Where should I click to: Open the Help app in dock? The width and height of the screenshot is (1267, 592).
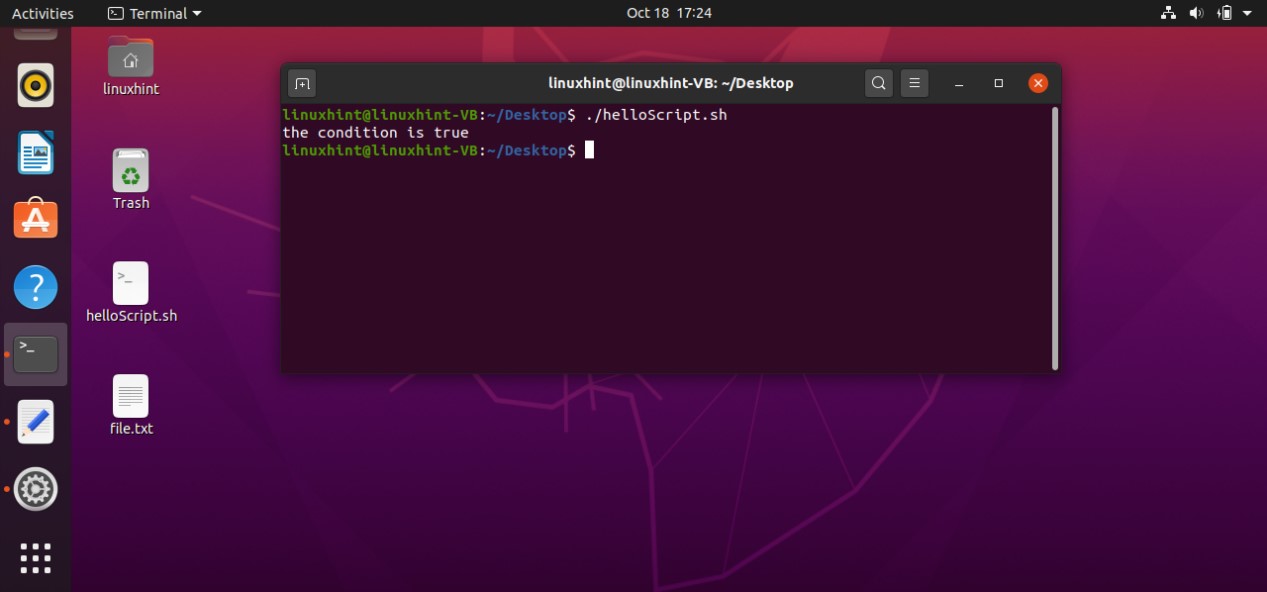pyautogui.click(x=36, y=287)
